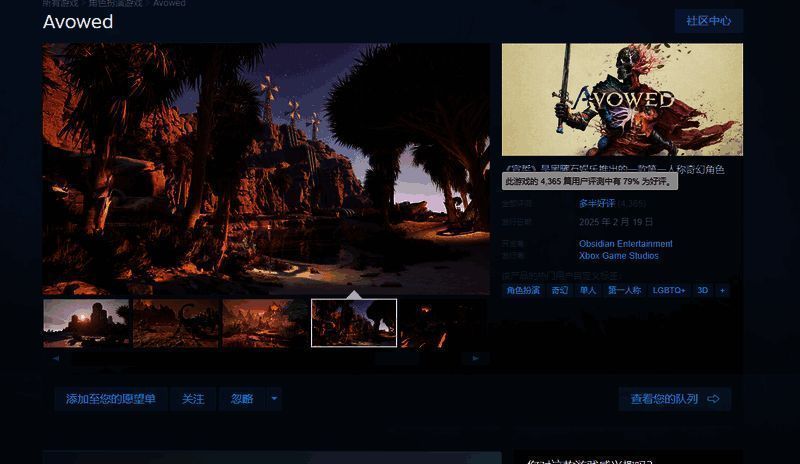The width and height of the screenshot is (800, 464).
Task: Click the left arrow of the screenshot strip
Action: [55, 358]
